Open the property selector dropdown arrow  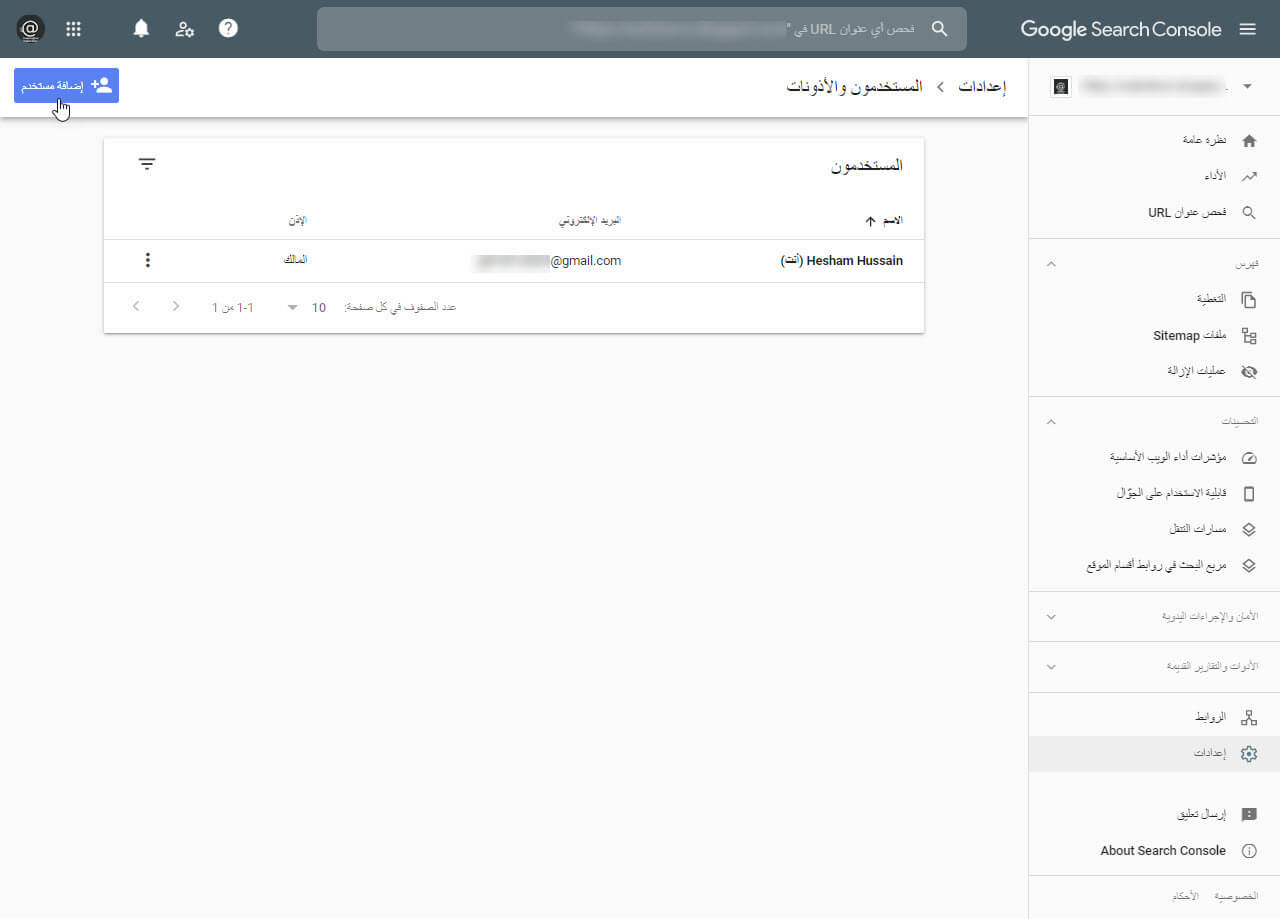click(1247, 87)
